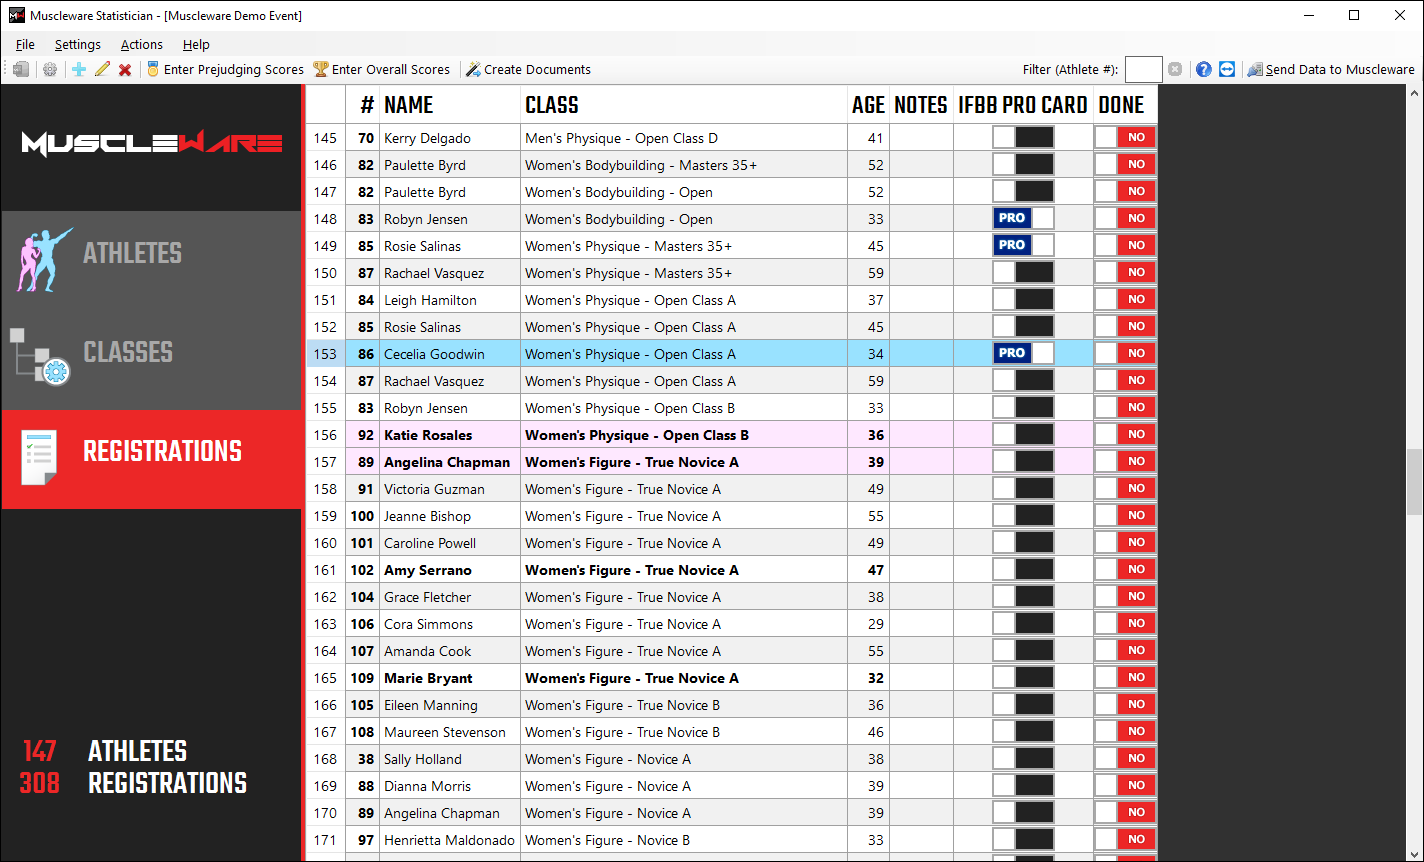Turn off Cecelia Goodwin's IFBB Pro Card toggle
1424x862 pixels.
(x=1023, y=354)
